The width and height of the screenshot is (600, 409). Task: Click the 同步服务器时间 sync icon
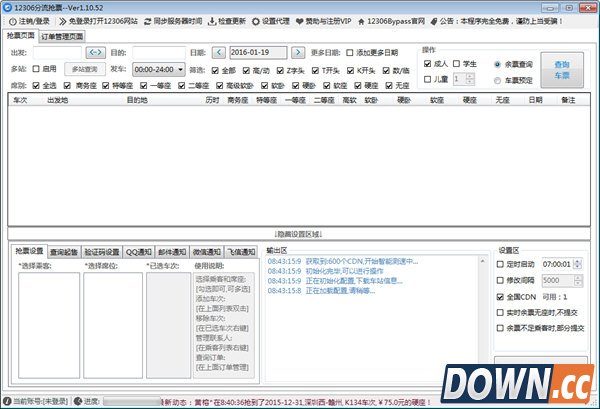tap(148, 21)
